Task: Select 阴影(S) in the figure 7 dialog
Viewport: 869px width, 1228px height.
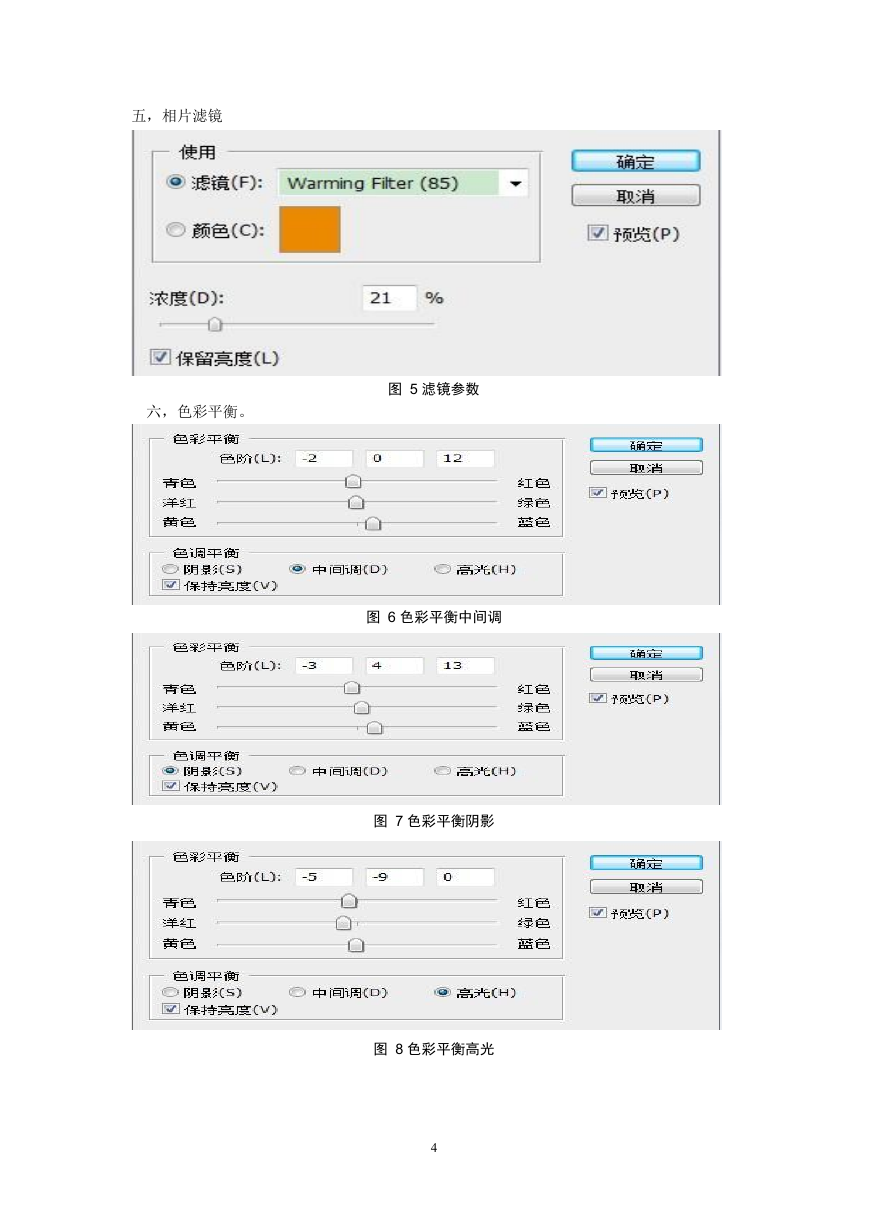Action: [170, 771]
